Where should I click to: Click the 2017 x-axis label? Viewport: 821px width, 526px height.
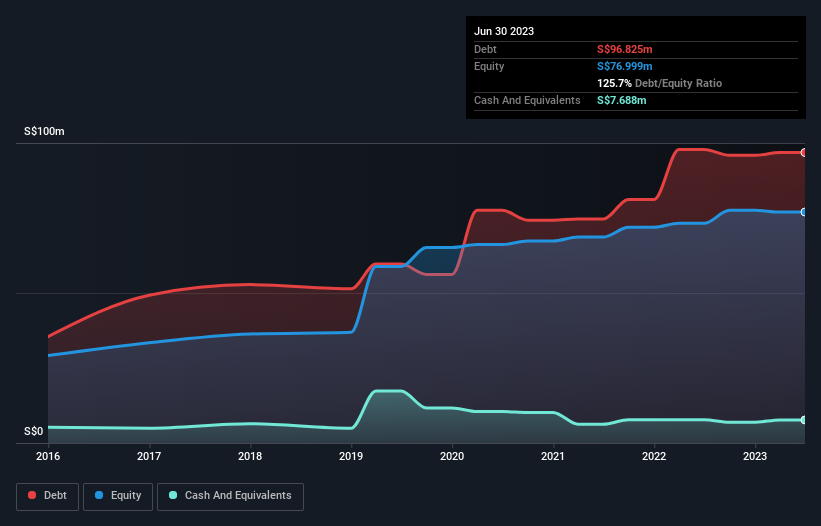pyautogui.click(x=149, y=456)
